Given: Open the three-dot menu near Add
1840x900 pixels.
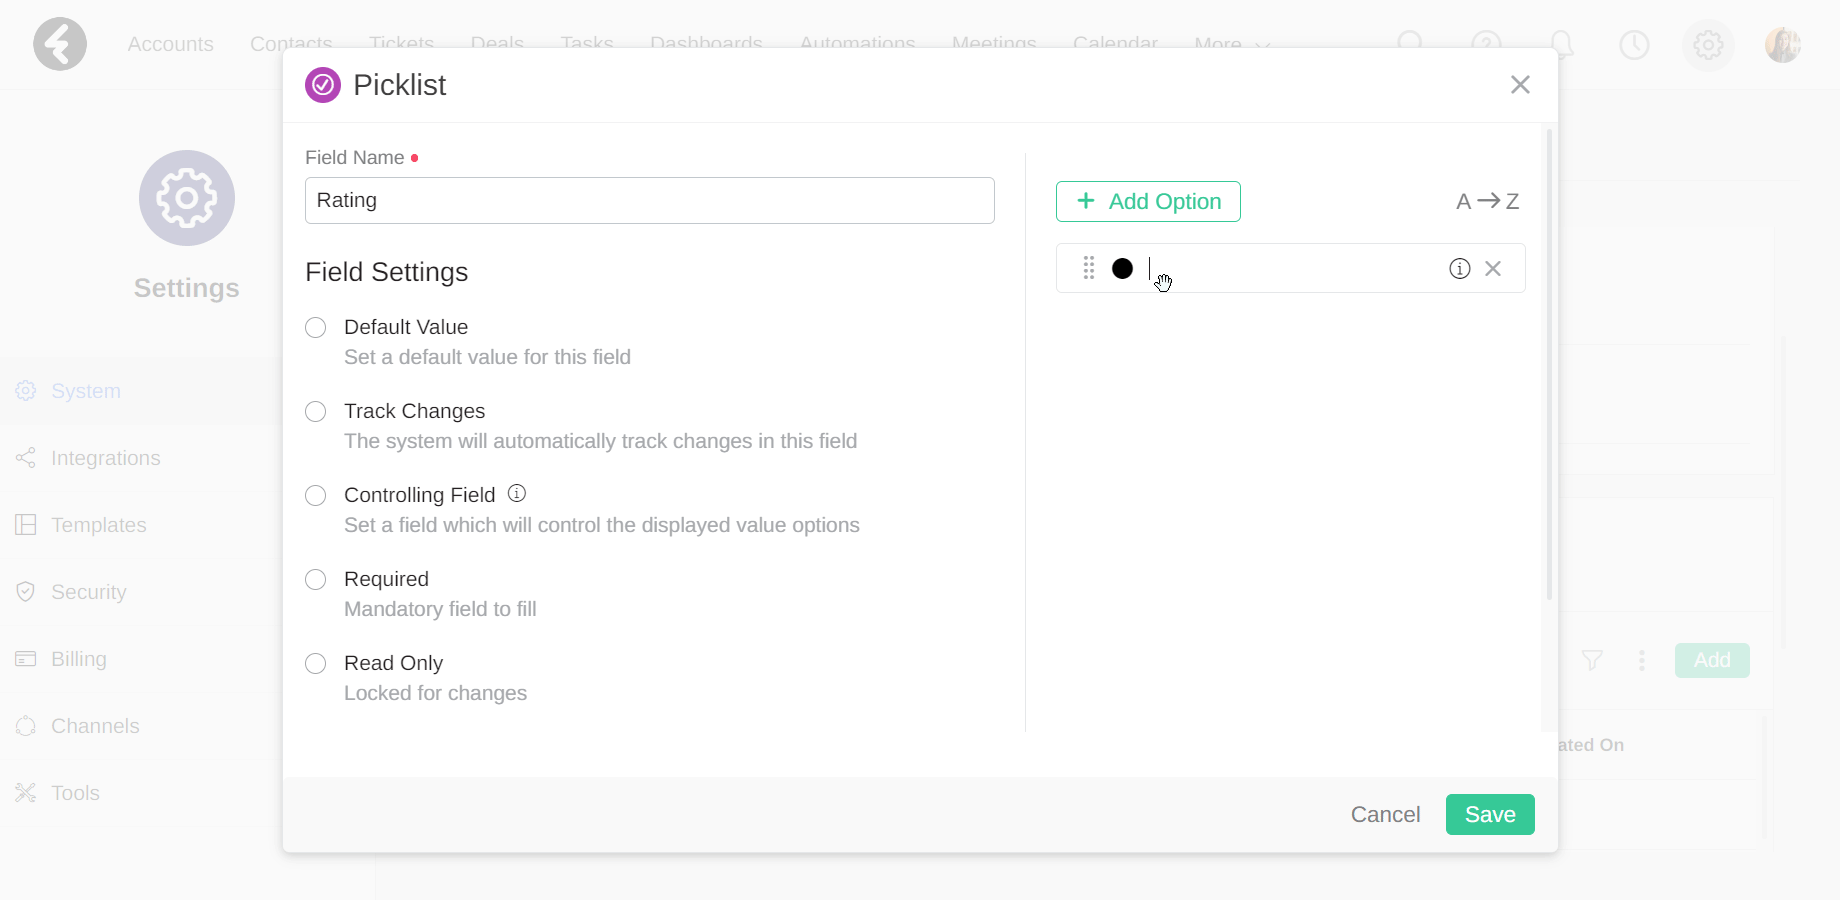Looking at the screenshot, I should (x=1642, y=660).
